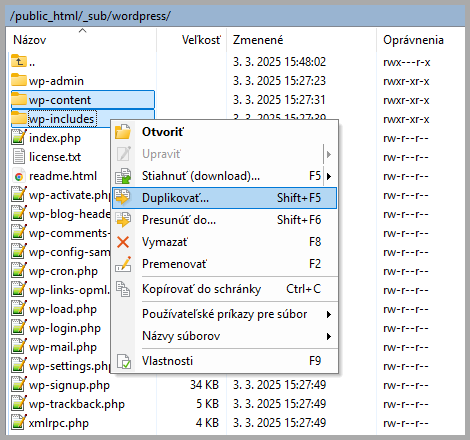This screenshot has height=440, width=470.
Task: Click the download icon beside Stiahnuť
Action: [x=123, y=176]
